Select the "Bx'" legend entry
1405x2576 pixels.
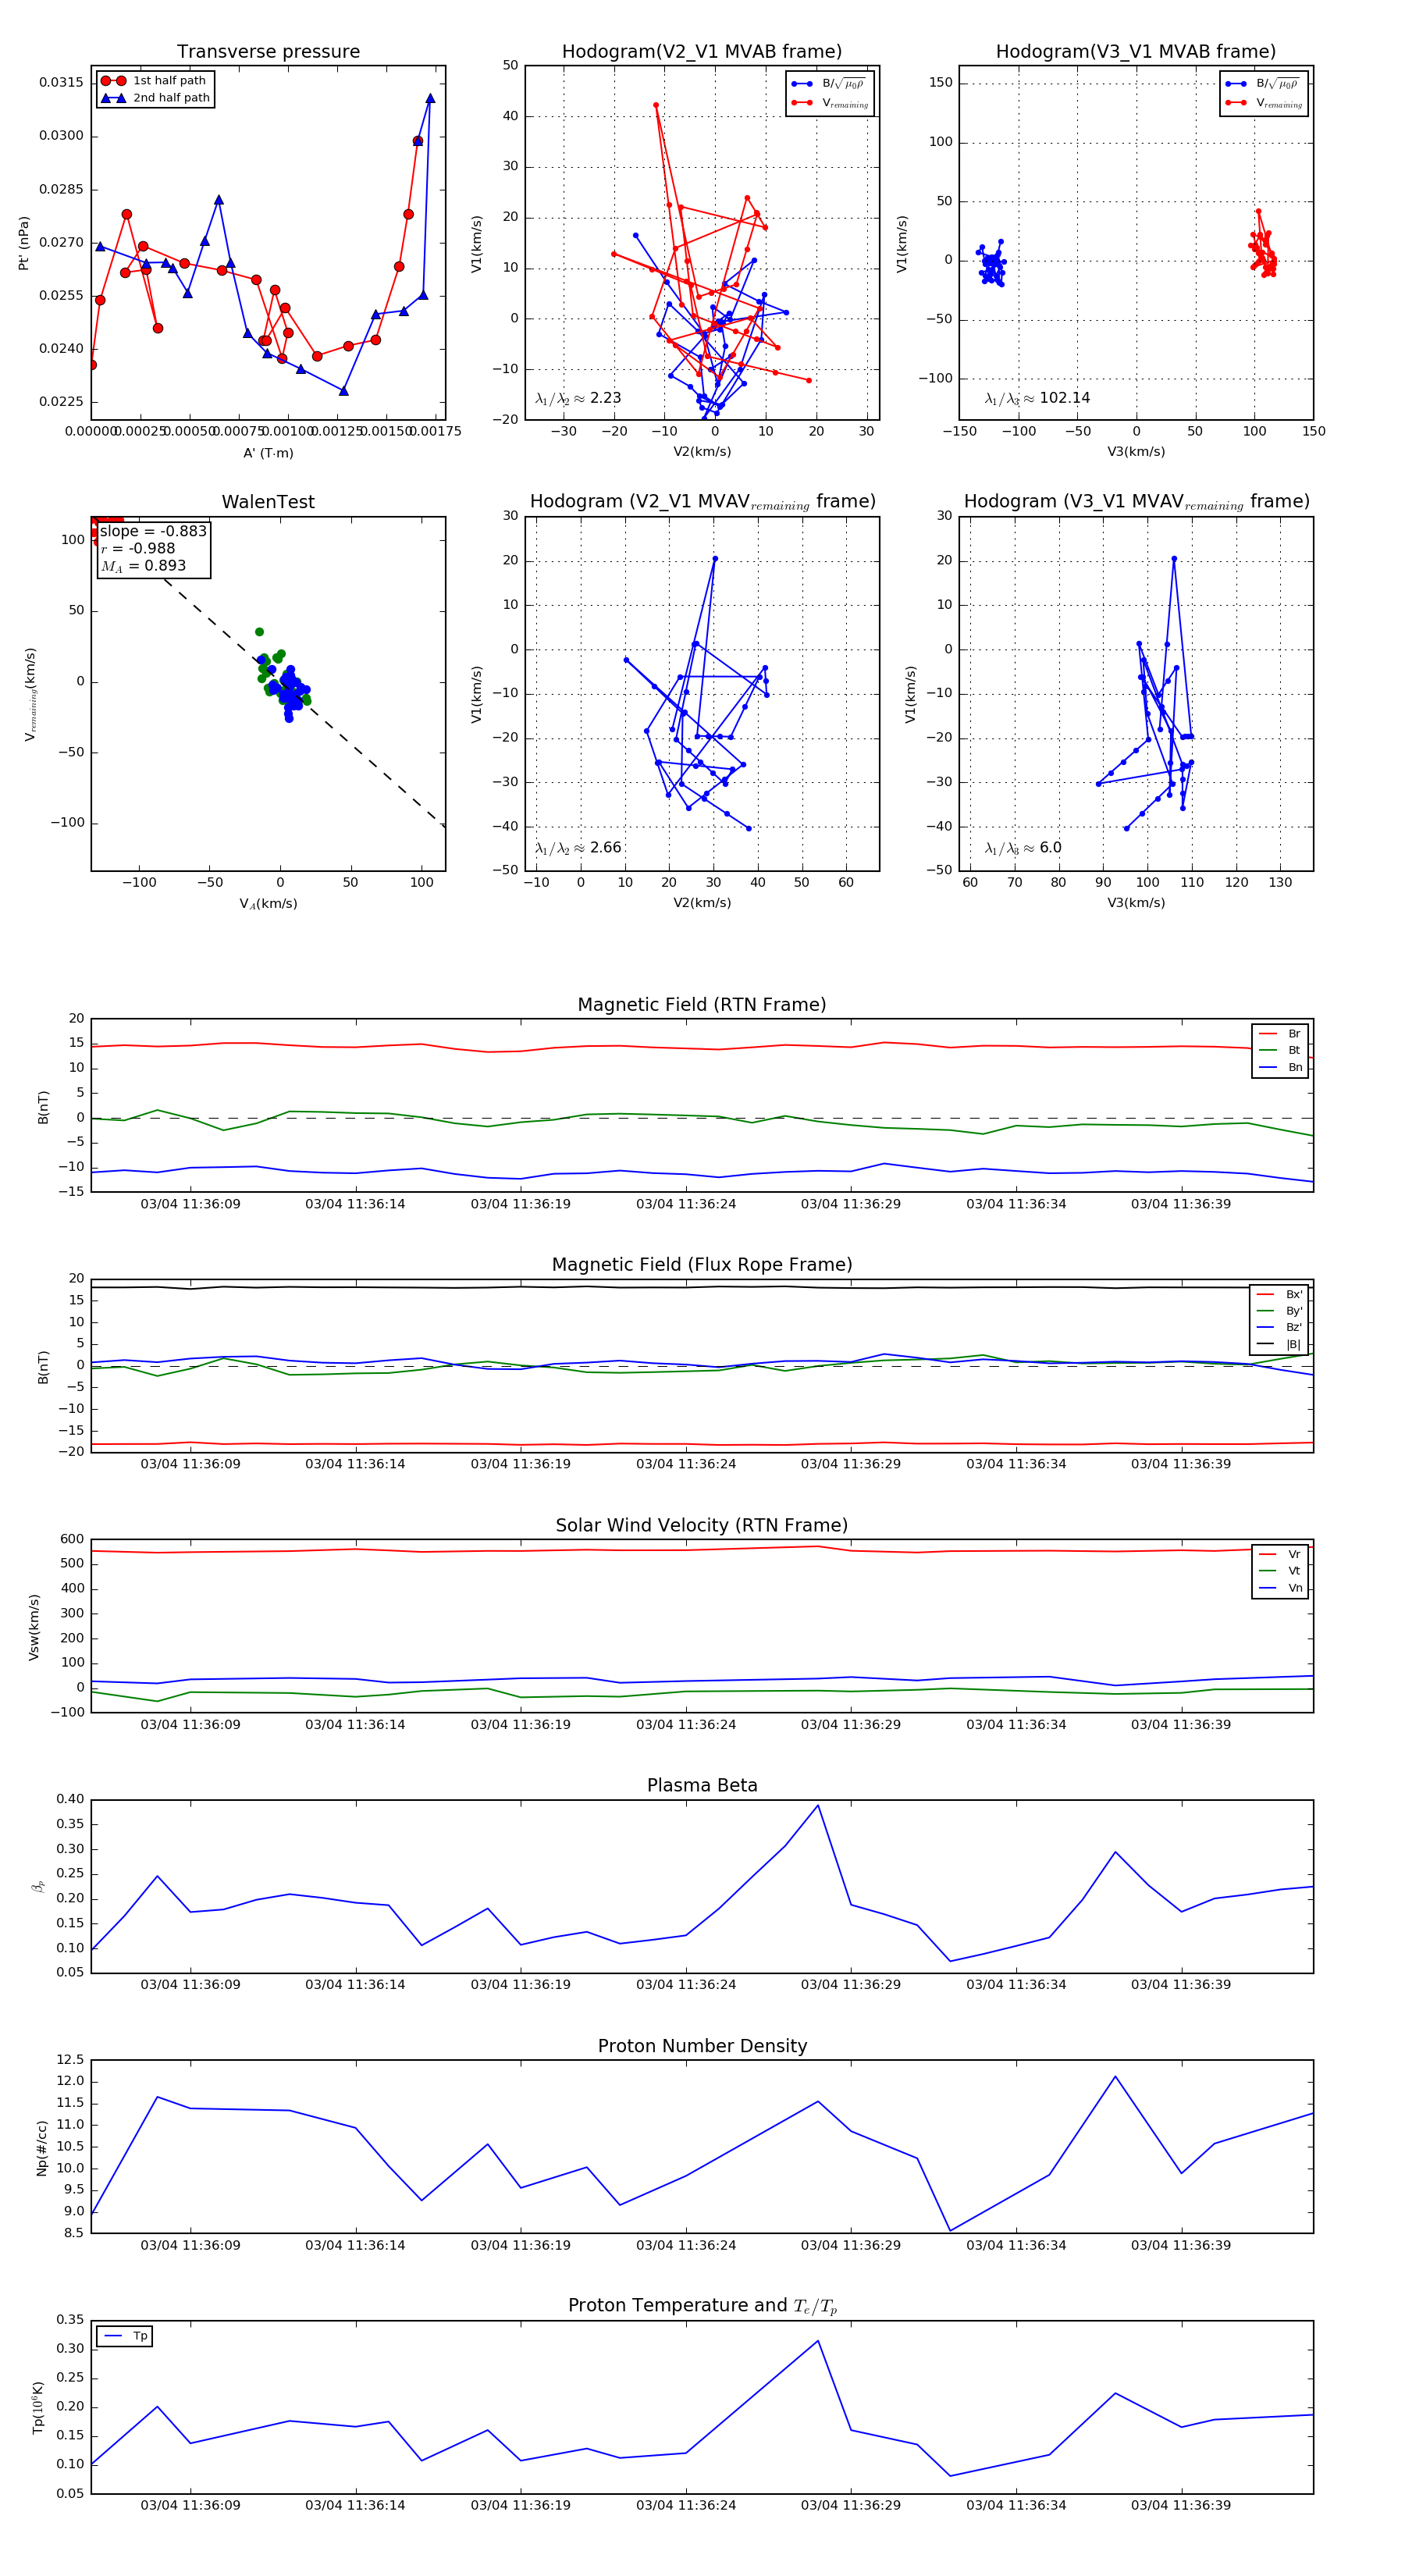click(x=1280, y=1294)
